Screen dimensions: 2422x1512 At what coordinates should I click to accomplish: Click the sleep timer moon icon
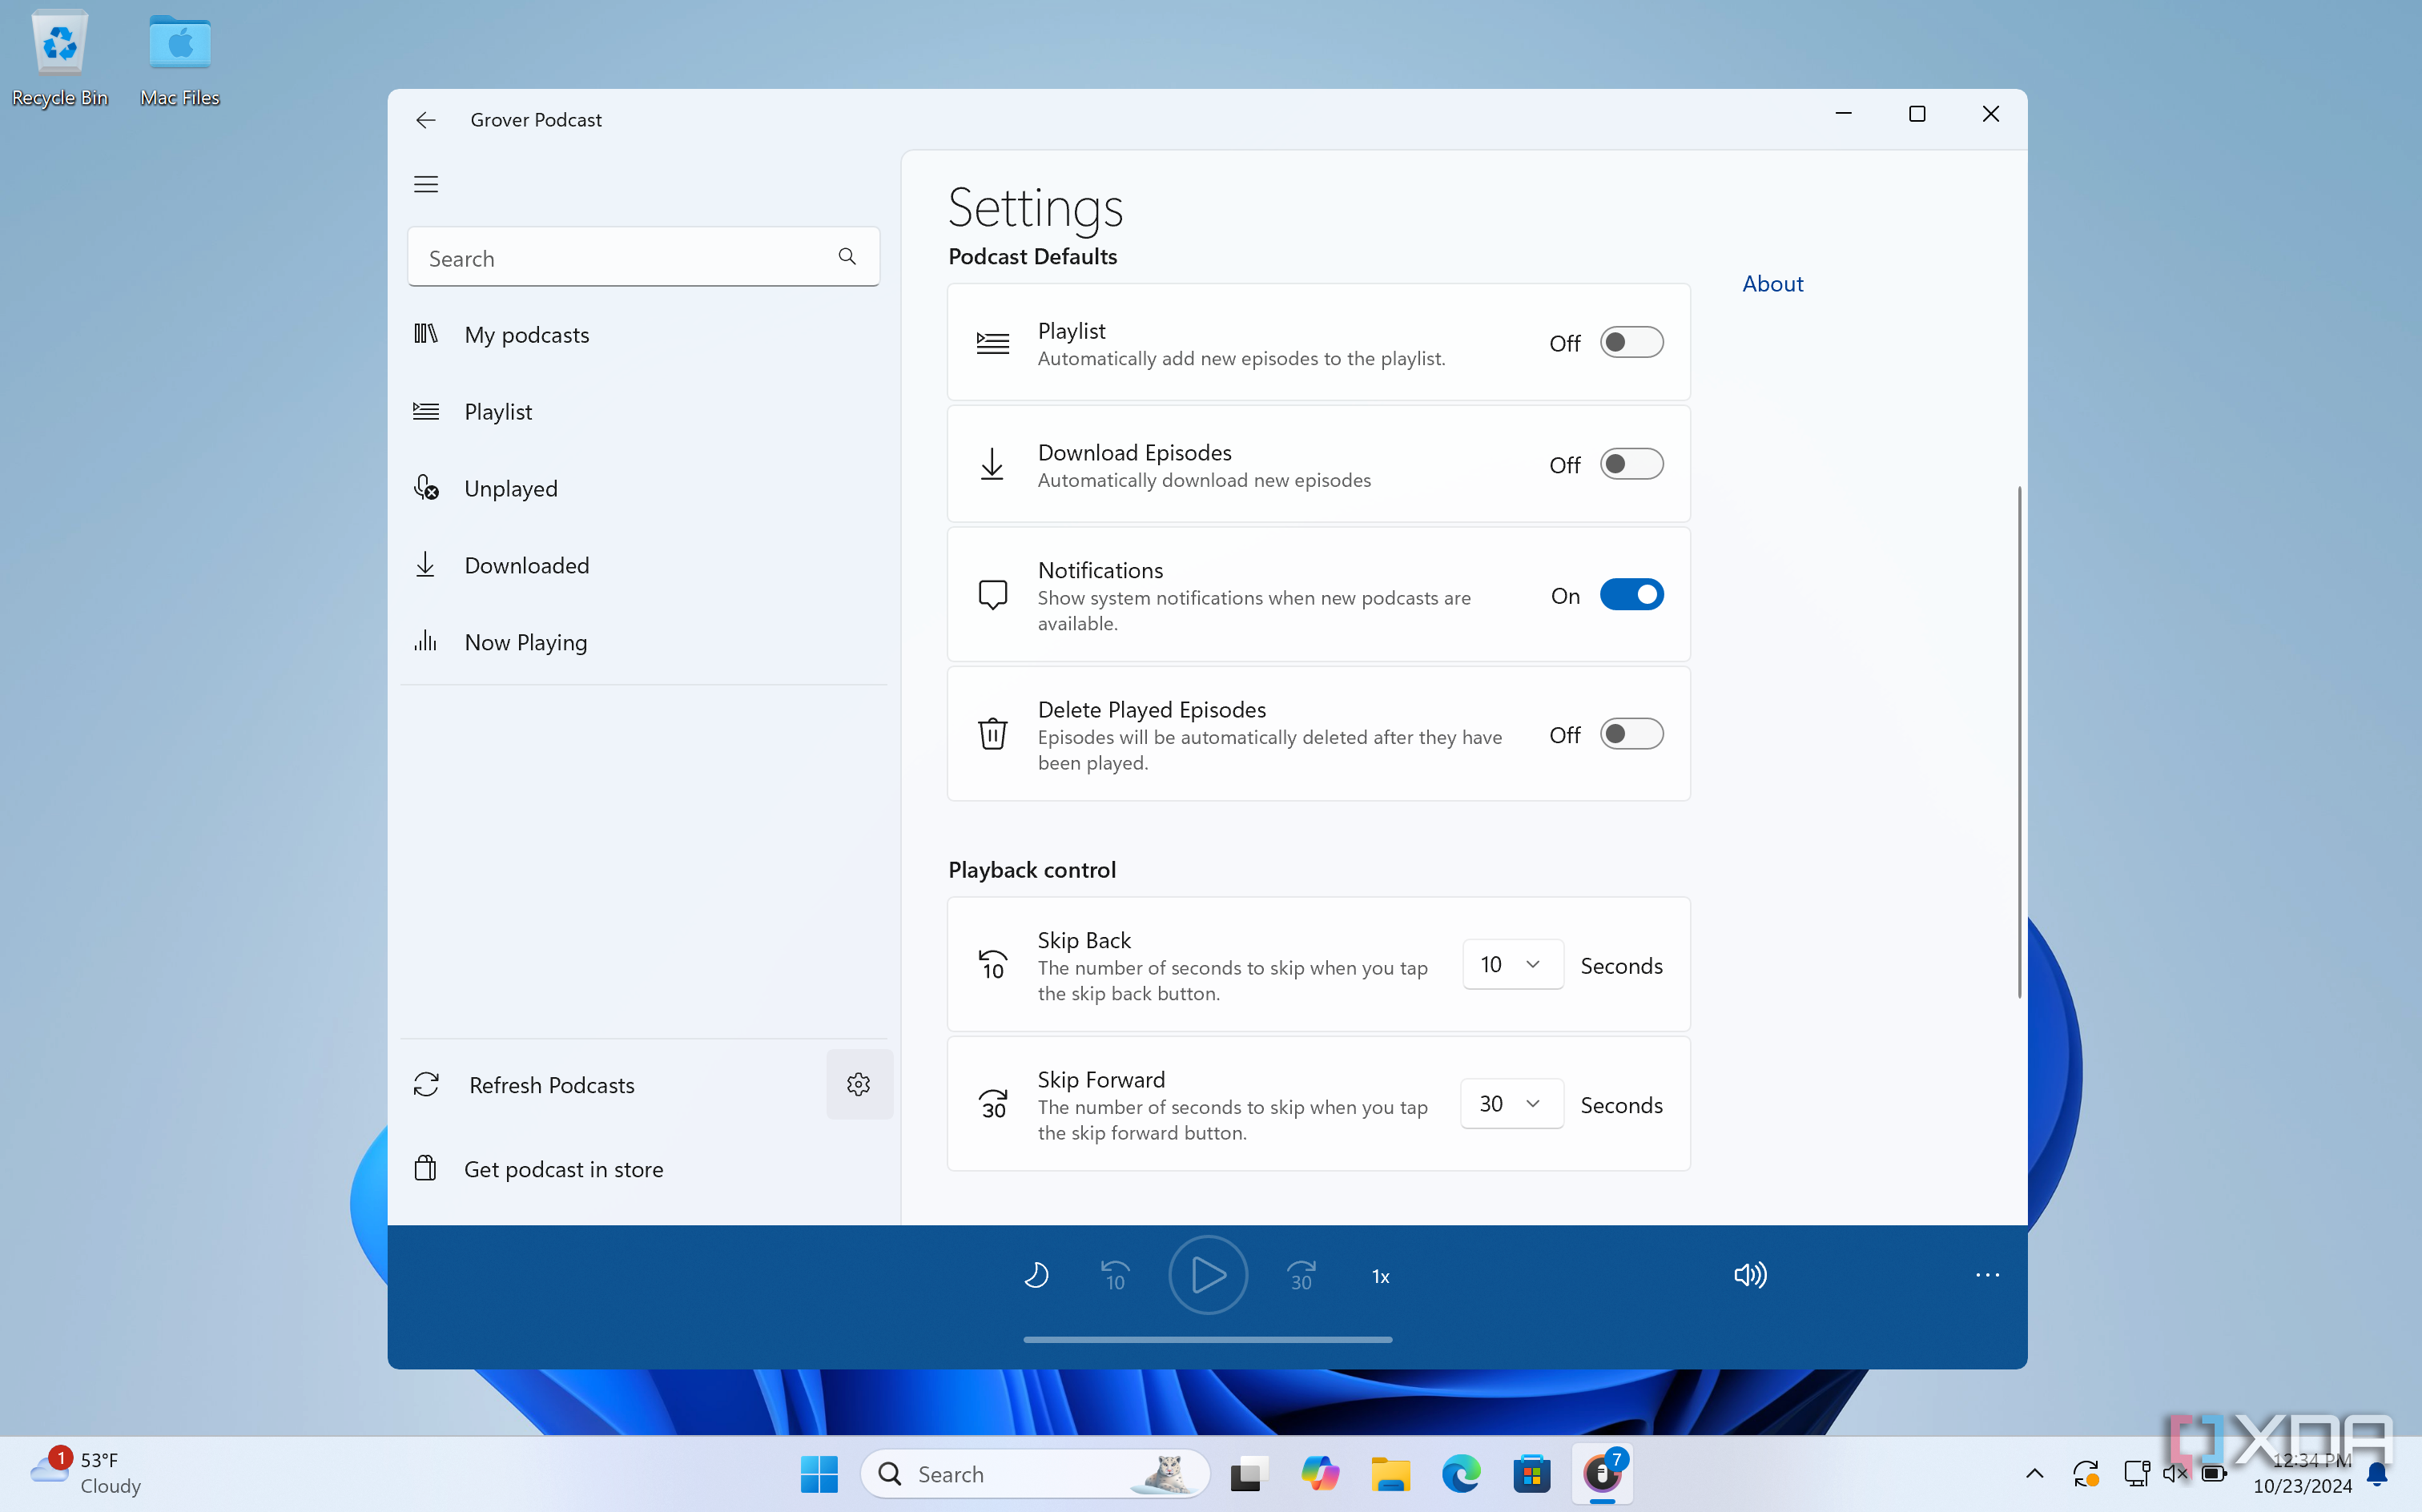point(1036,1275)
